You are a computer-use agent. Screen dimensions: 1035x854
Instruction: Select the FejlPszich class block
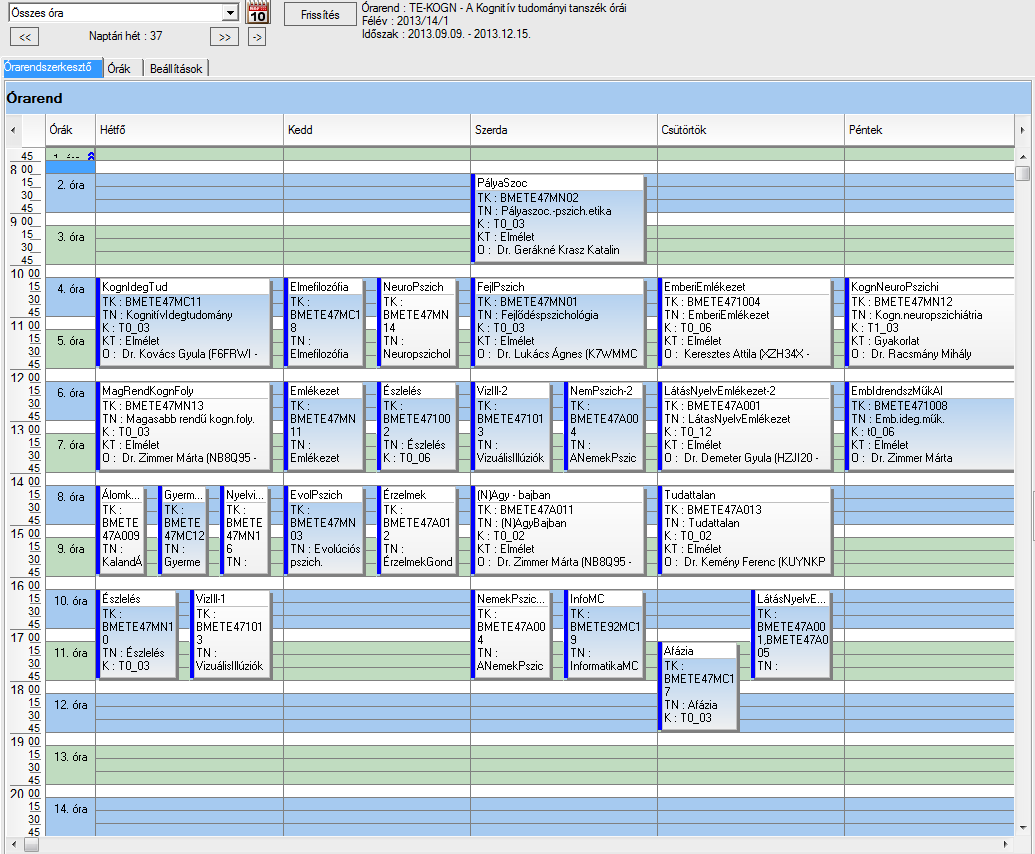pyautogui.click(x=558, y=322)
